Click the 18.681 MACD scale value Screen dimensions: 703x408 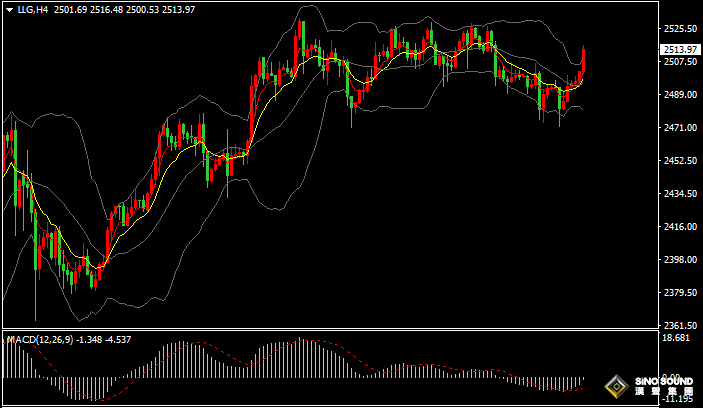pos(677,339)
